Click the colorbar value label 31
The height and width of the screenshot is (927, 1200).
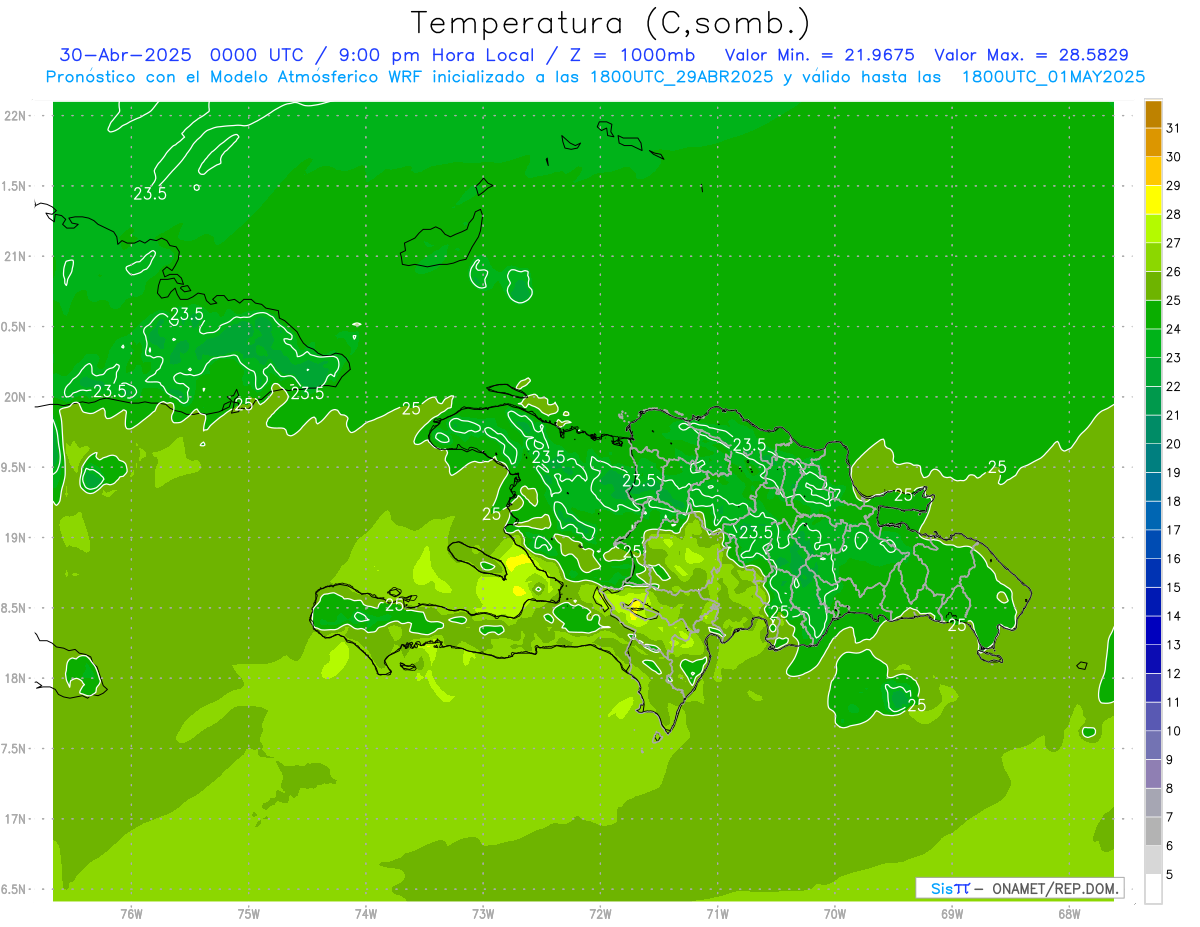(1174, 128)
